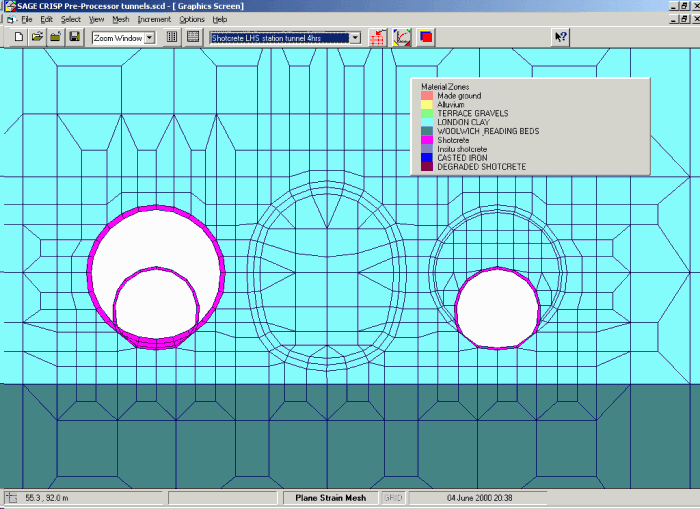Click the application icon in title bar

(x=10, y=6)
